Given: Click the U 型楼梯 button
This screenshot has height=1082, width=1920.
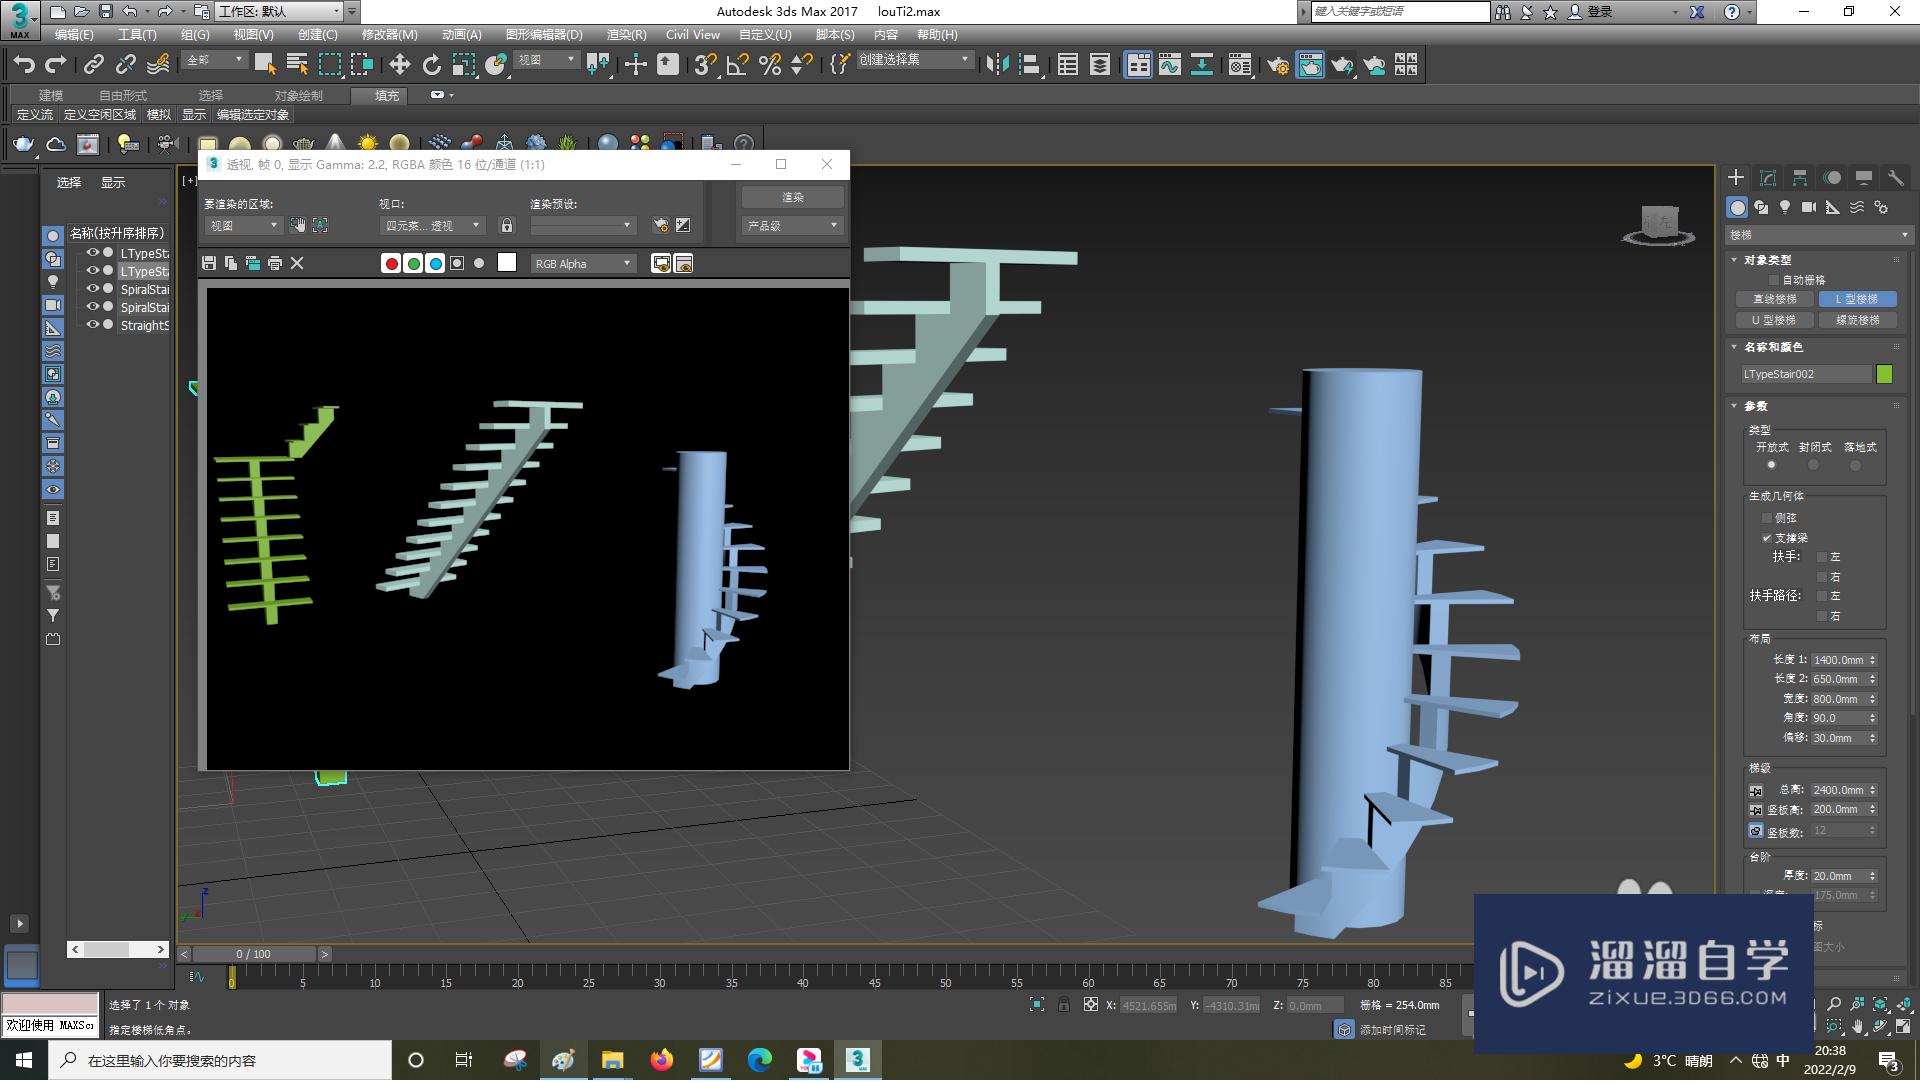Looking at the screenshot, I should tap(1775, 320).
